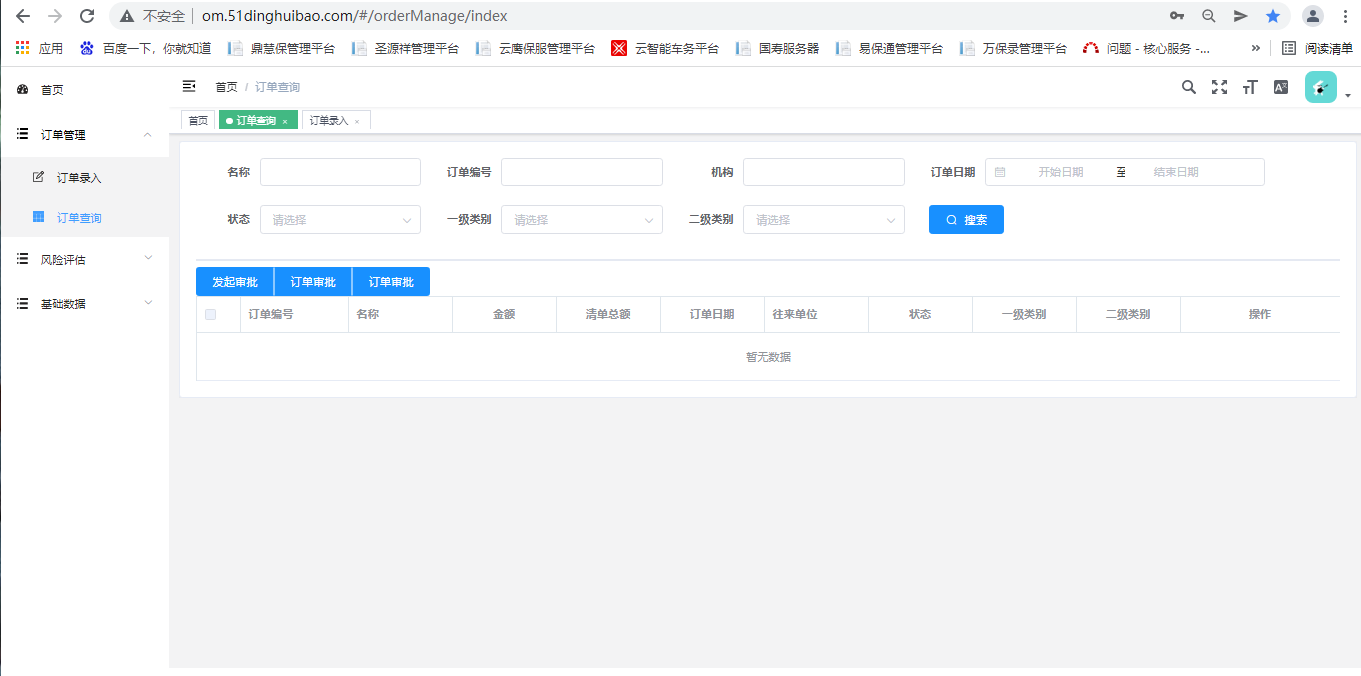1361x676 pixels.
Task: Click the header search magnifier icon
Action: 1188,88
